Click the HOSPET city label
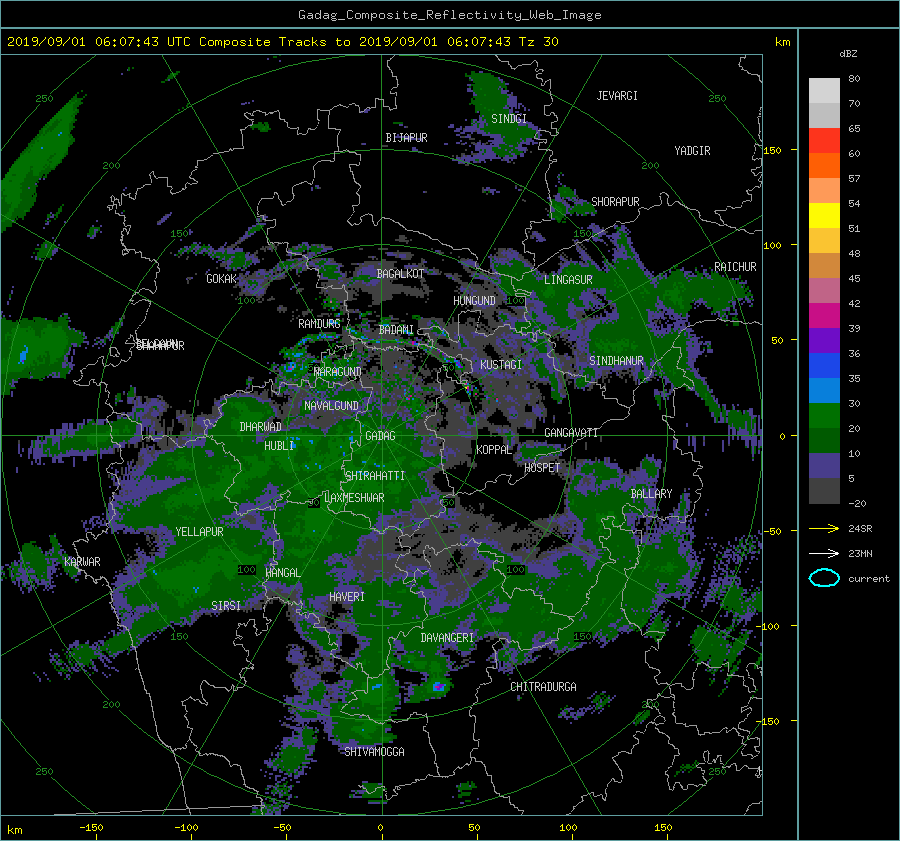This screenshot has height=841, width=900. pyautogui.click(x=542, y=468)
